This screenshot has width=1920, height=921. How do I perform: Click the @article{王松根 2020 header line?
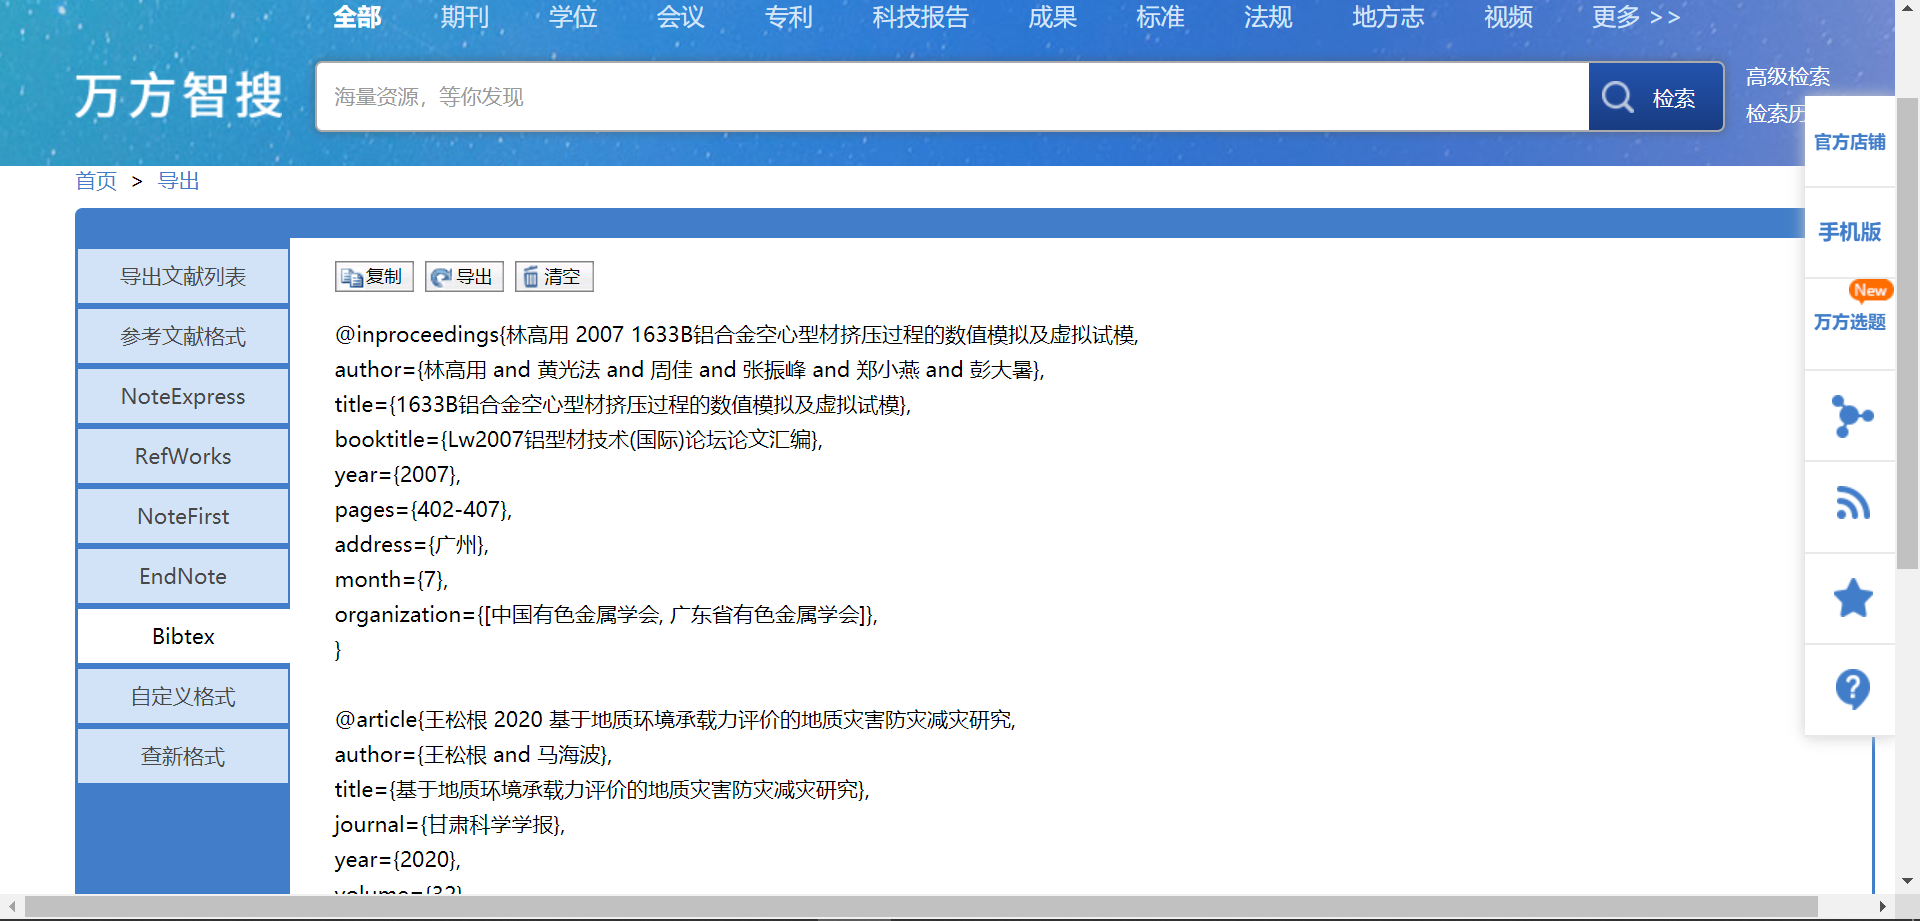[x=675, y=720]
